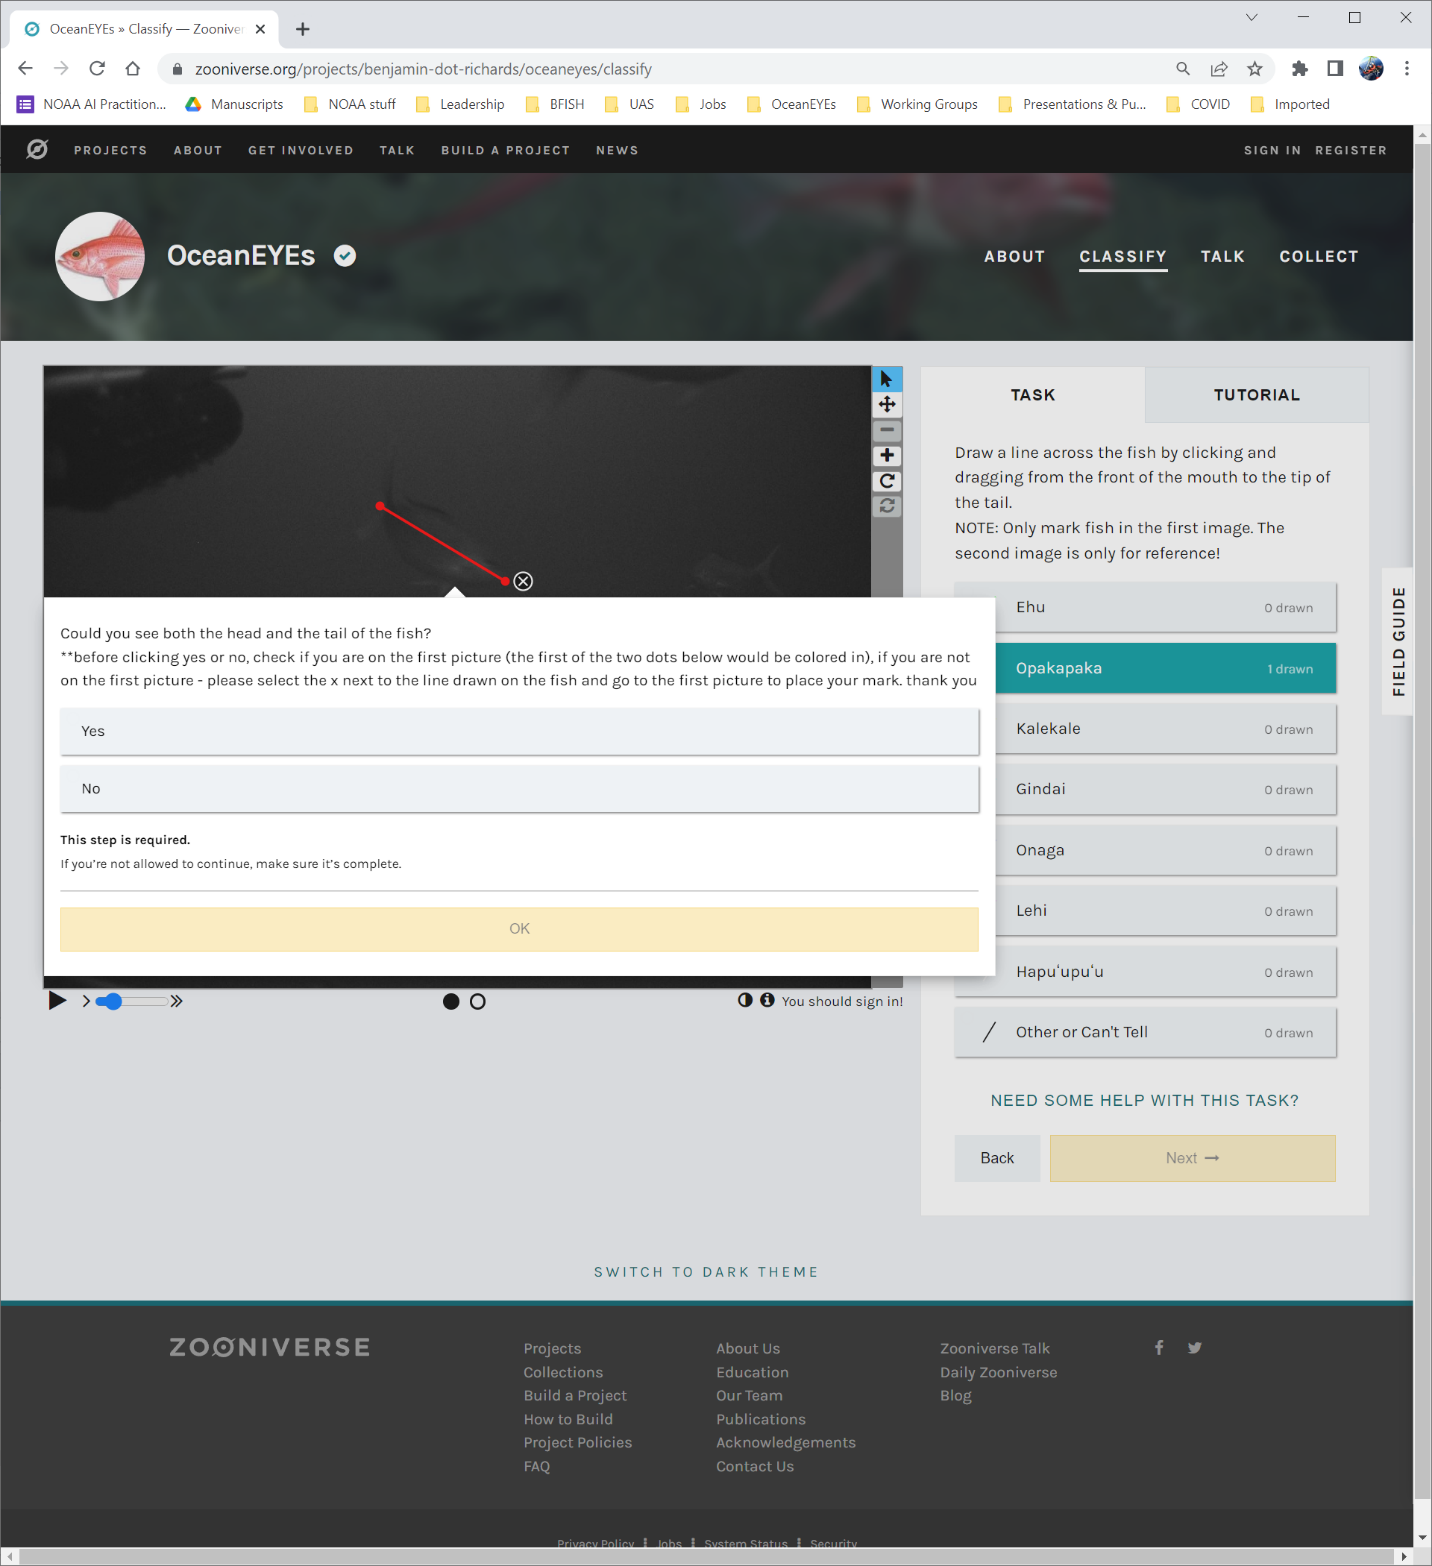The height and width of the screenshot is (1566, 1432).
Task: Expand Need Some Help With This Task
Action: [x=1144, y=1100]
